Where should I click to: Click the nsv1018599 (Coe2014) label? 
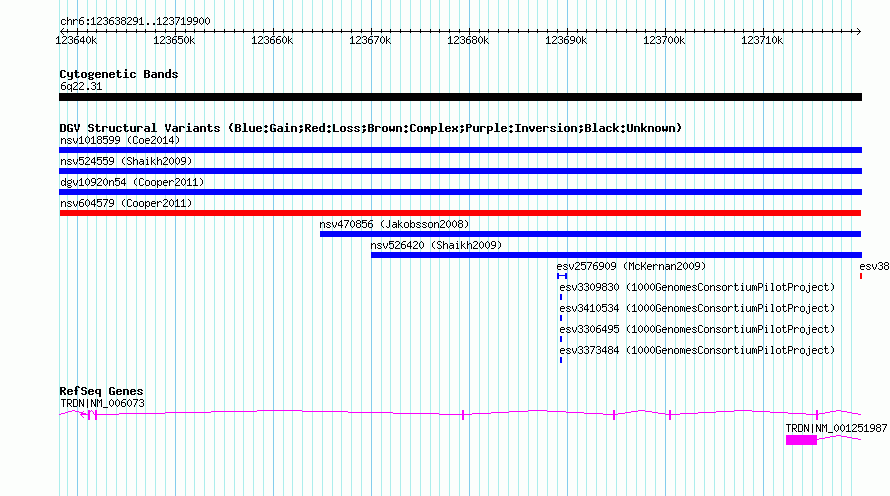pos(120,140)
